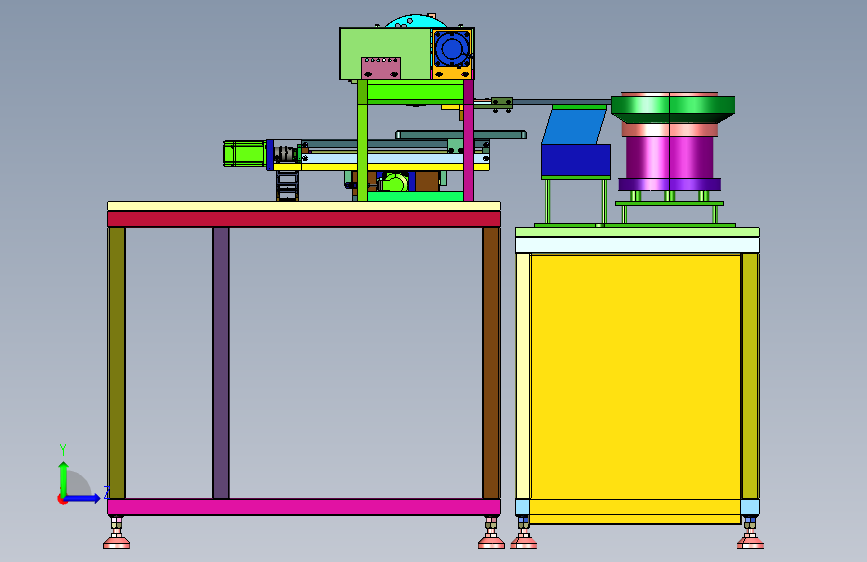Click the Z axis label
Viewport: 867px width, 562px height.
[x=107, y=492]
